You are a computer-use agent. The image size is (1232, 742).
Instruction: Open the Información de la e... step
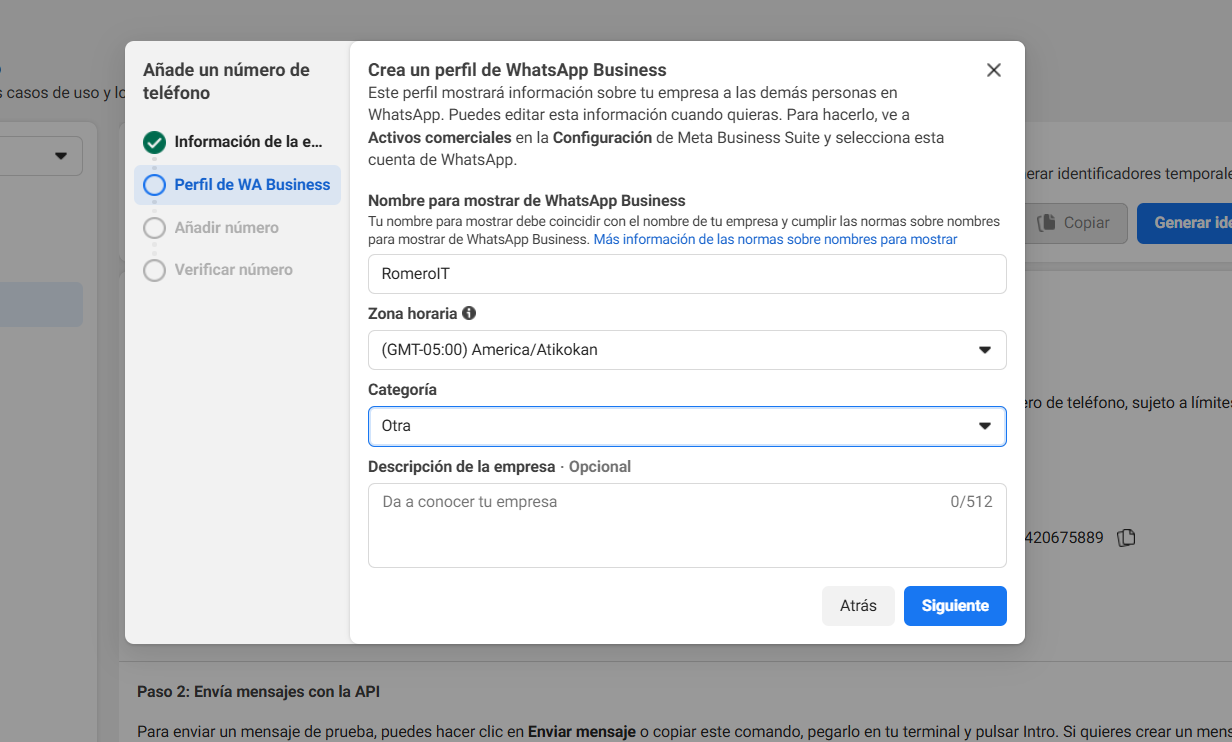pyautogui.click(x=237, y=142)
